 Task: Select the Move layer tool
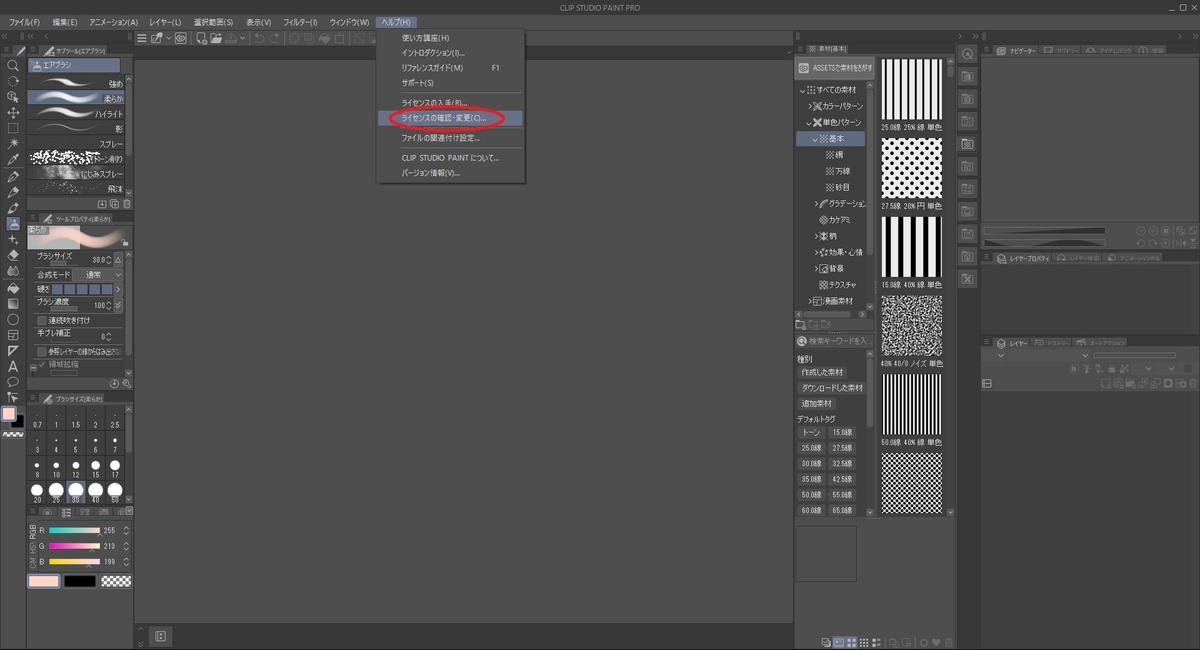(13, 112)
